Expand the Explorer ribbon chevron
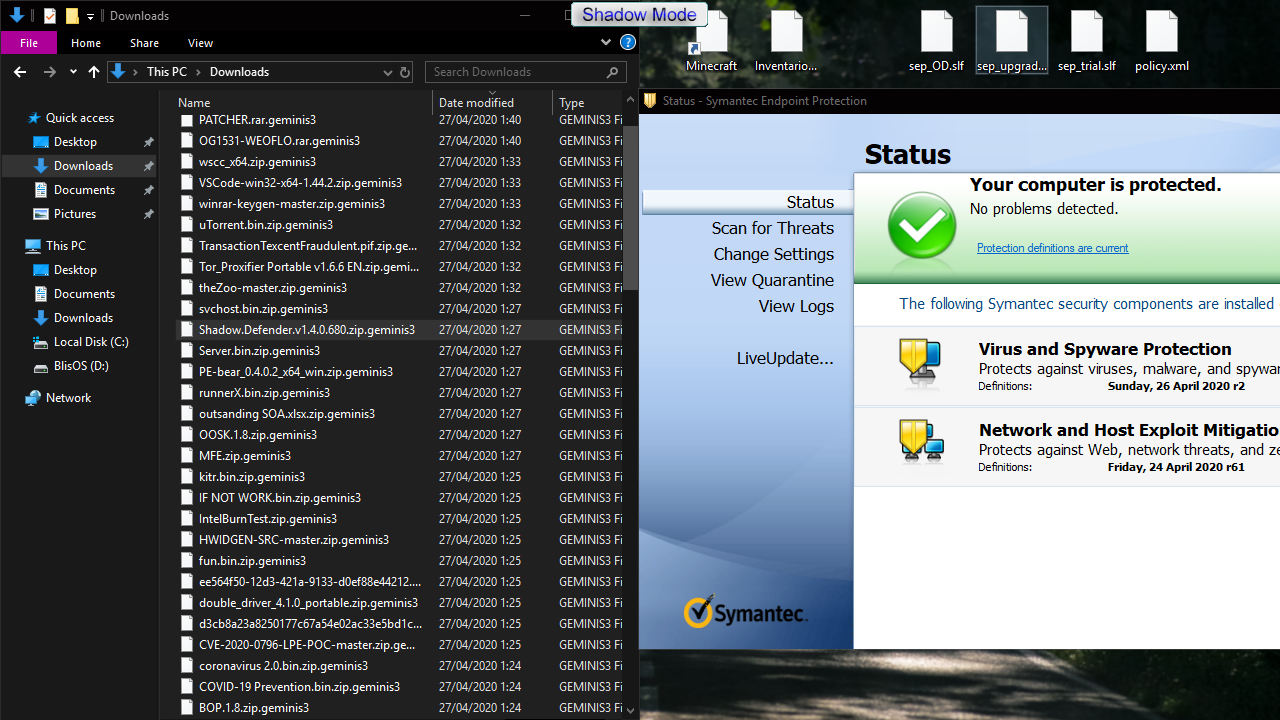This screenshot has width=1280, height=720. (606, 43)
